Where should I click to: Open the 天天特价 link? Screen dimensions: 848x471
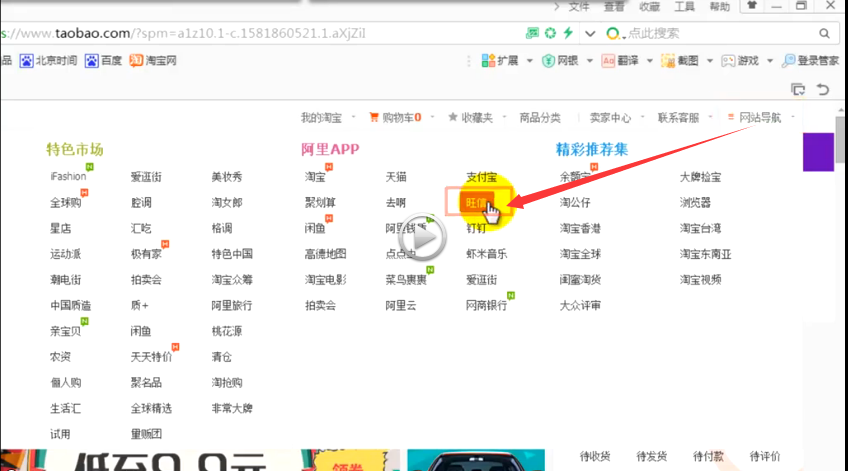click(x=151, y=357)
